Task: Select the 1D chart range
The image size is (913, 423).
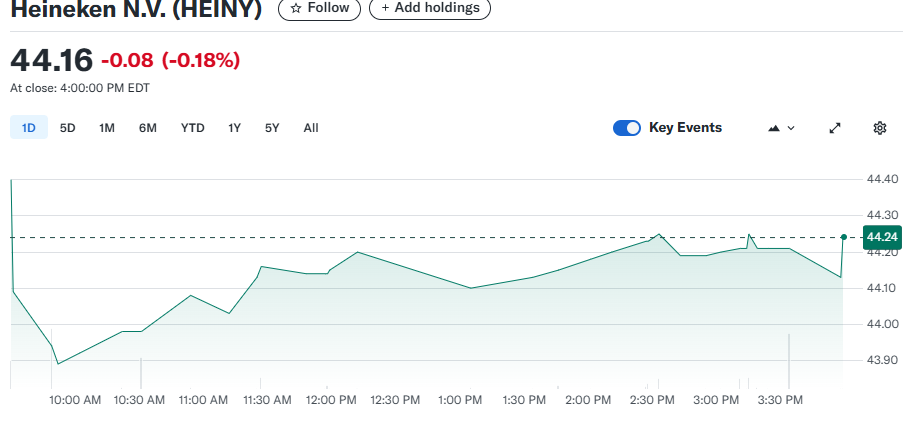Action: point(29,128)
